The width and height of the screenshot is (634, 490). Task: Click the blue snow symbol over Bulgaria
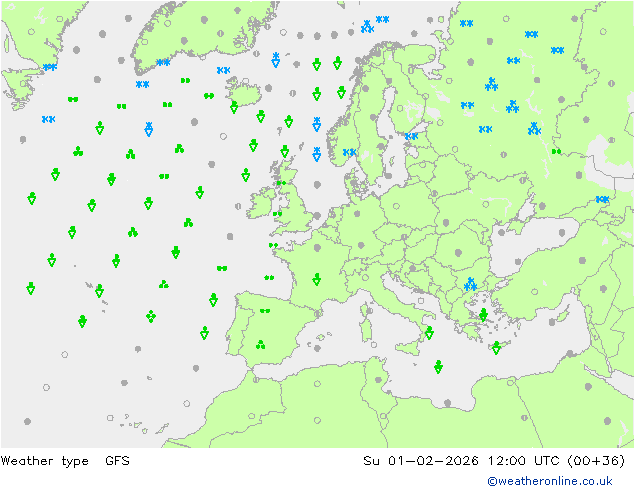tap(470, 284)
